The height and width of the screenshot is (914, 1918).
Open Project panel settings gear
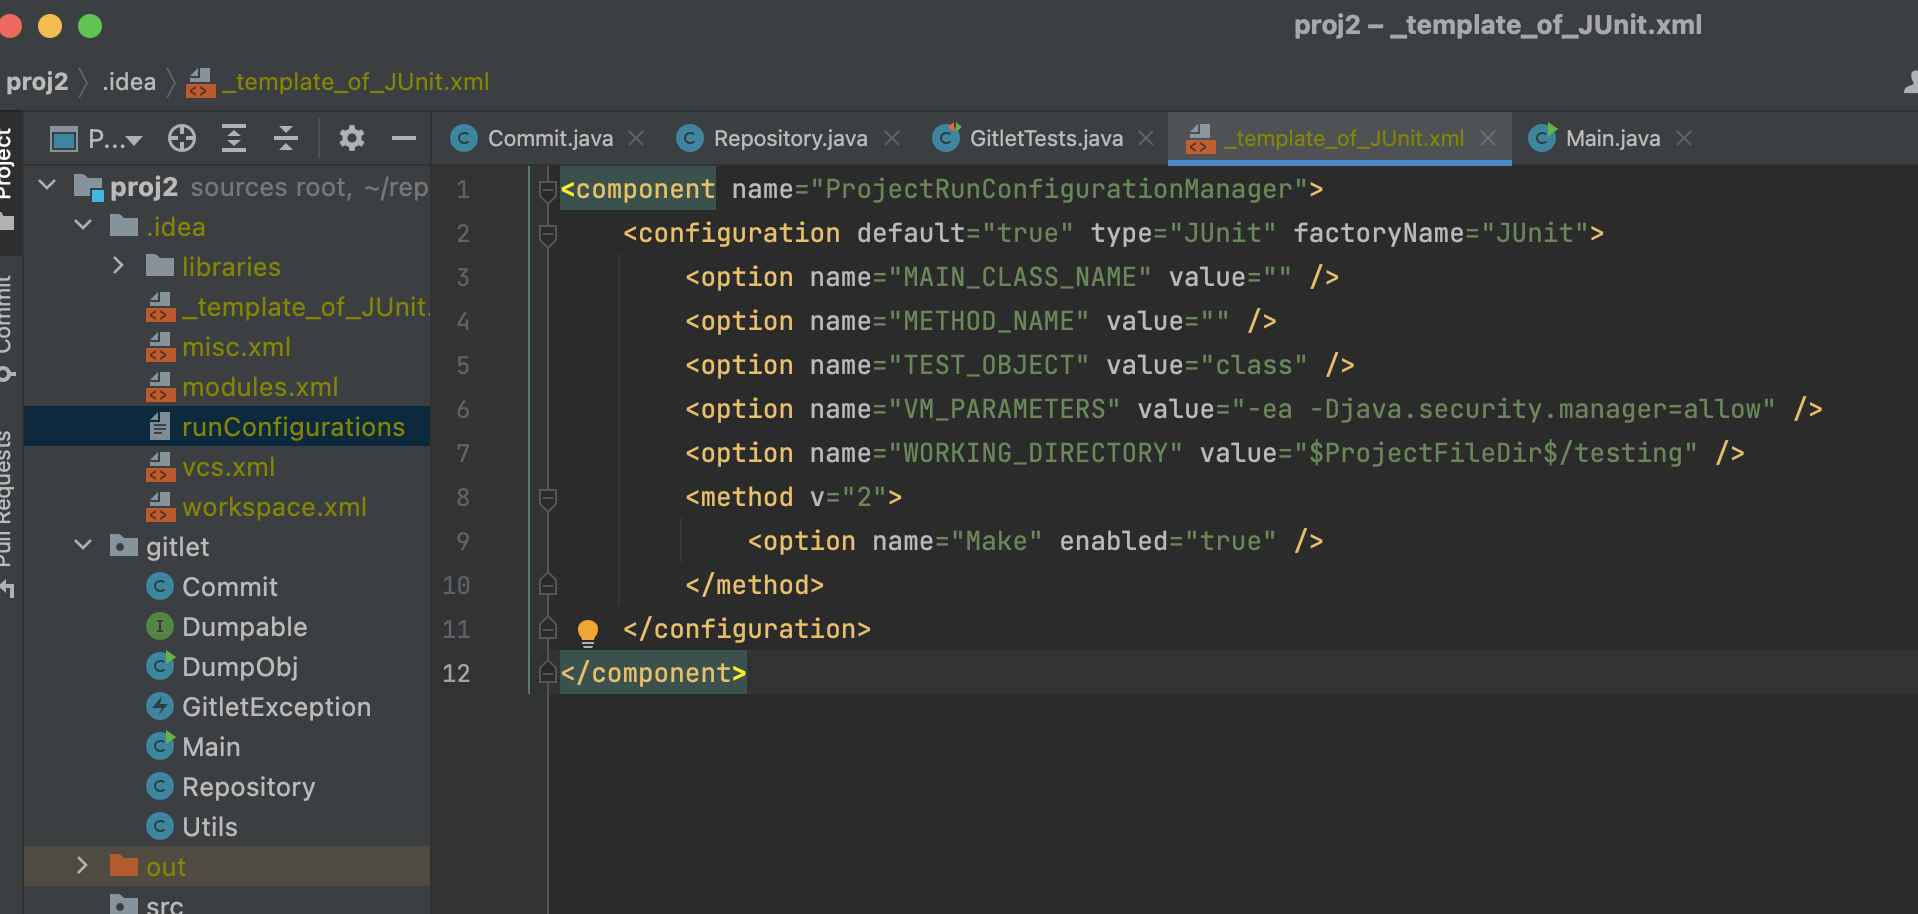pyautogui.click(x=351, y=138)
